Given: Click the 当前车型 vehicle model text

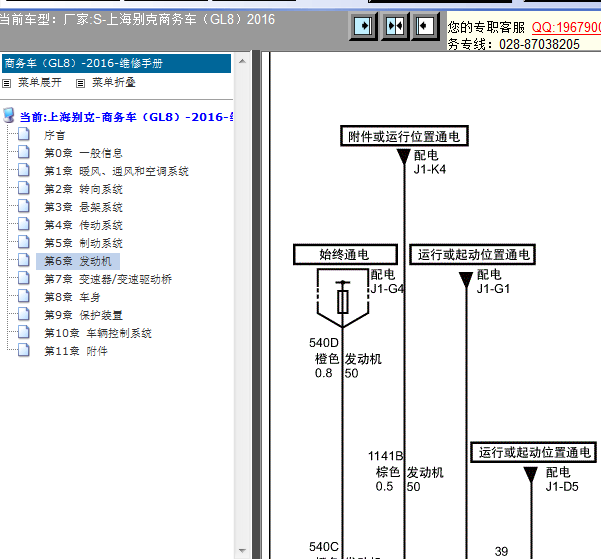Looking at the screenshot, I should (x=137, y=19).
